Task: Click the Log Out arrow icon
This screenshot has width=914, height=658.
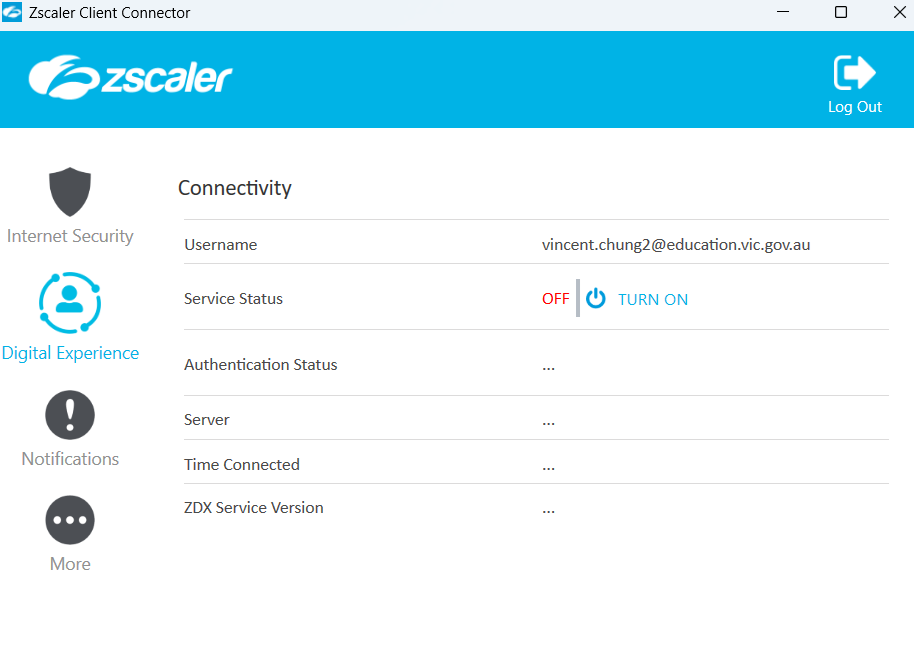Action: 855,73
